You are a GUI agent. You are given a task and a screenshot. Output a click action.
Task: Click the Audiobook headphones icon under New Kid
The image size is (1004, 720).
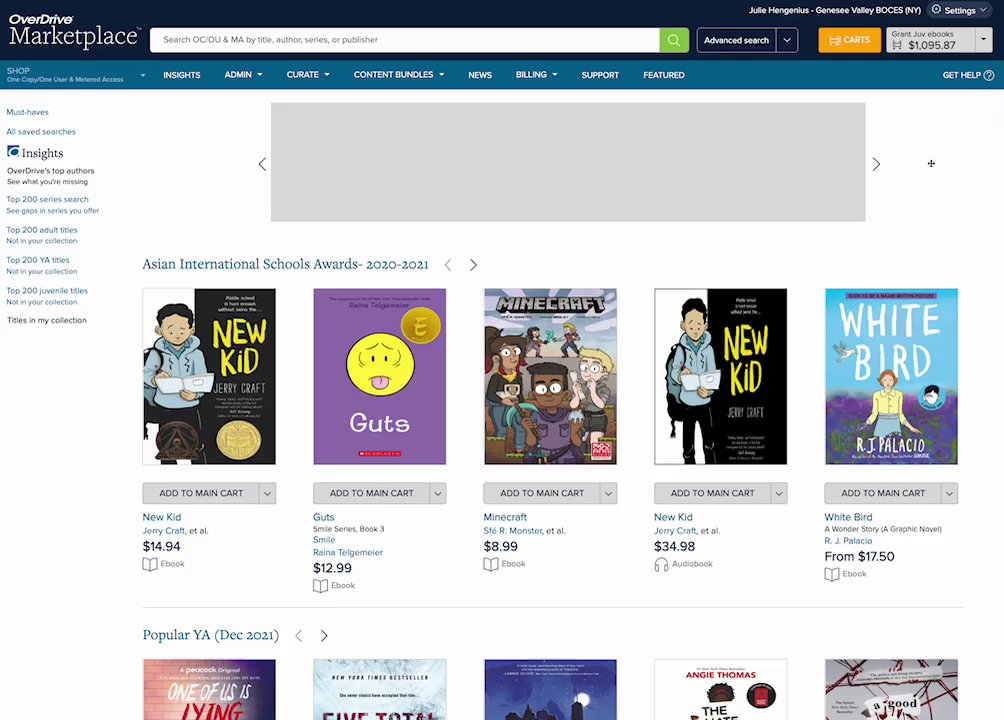point(661,564)
